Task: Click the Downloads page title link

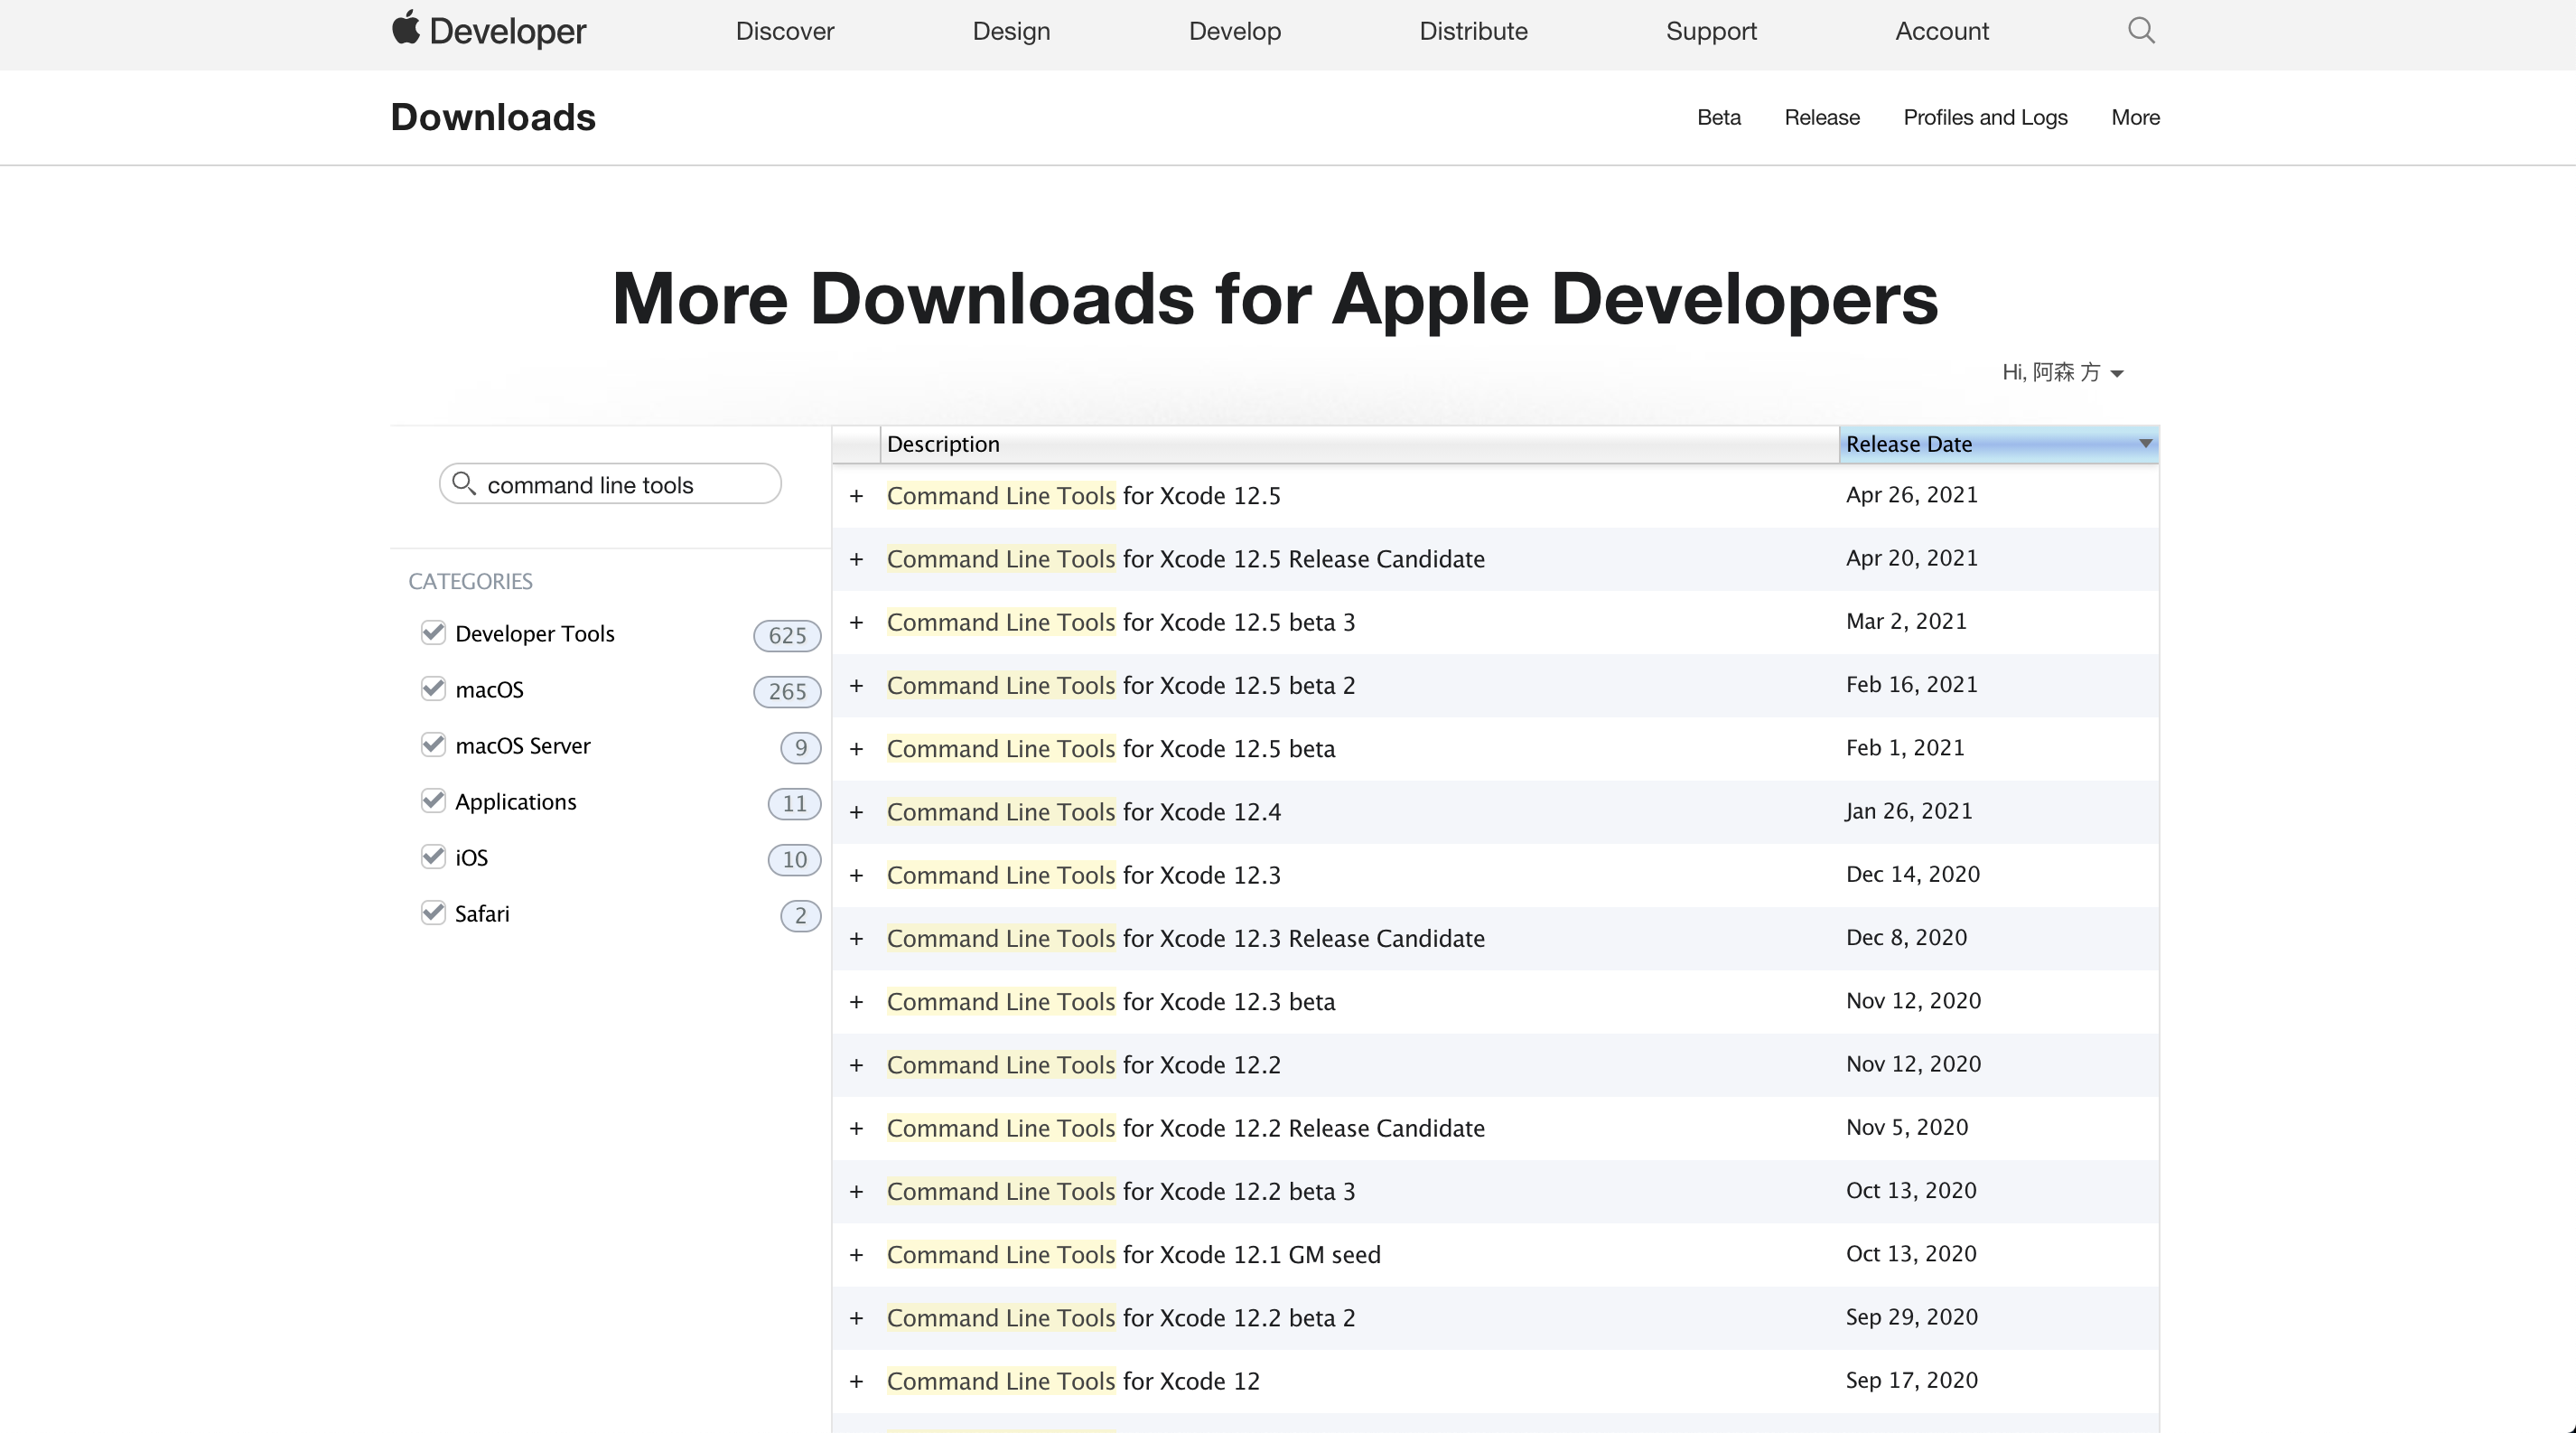Action: coord(493,117)
